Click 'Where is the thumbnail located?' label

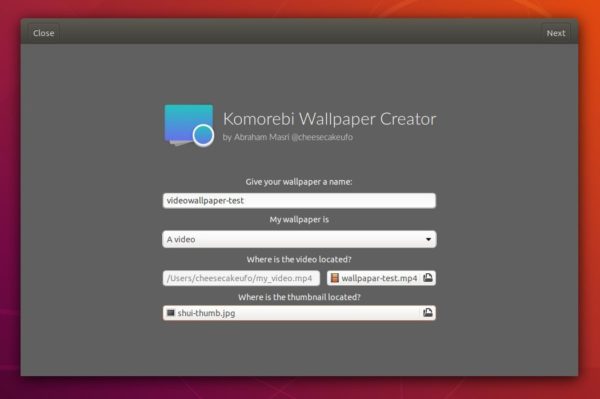[x=299, y=297]
